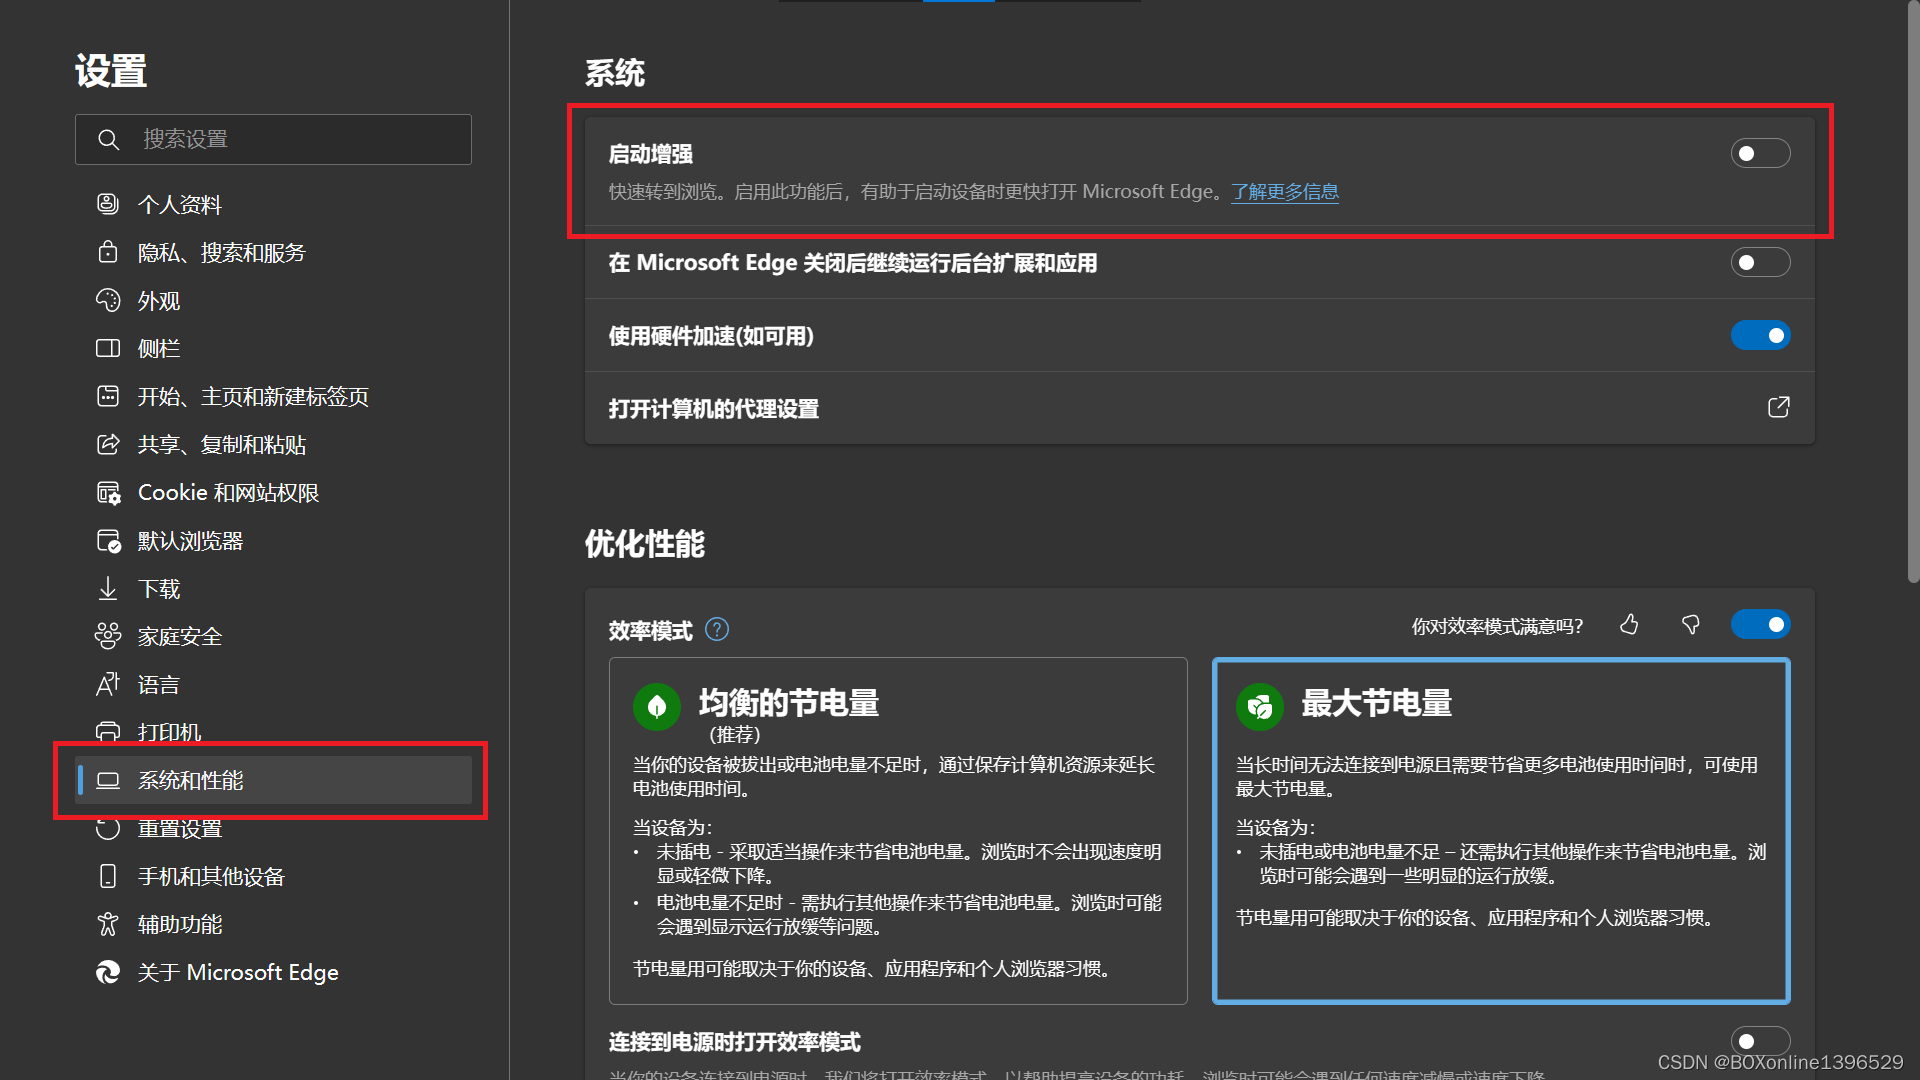1920x1080 pixels.
Task: Open 下载 settings section
Action: [273, 588]
